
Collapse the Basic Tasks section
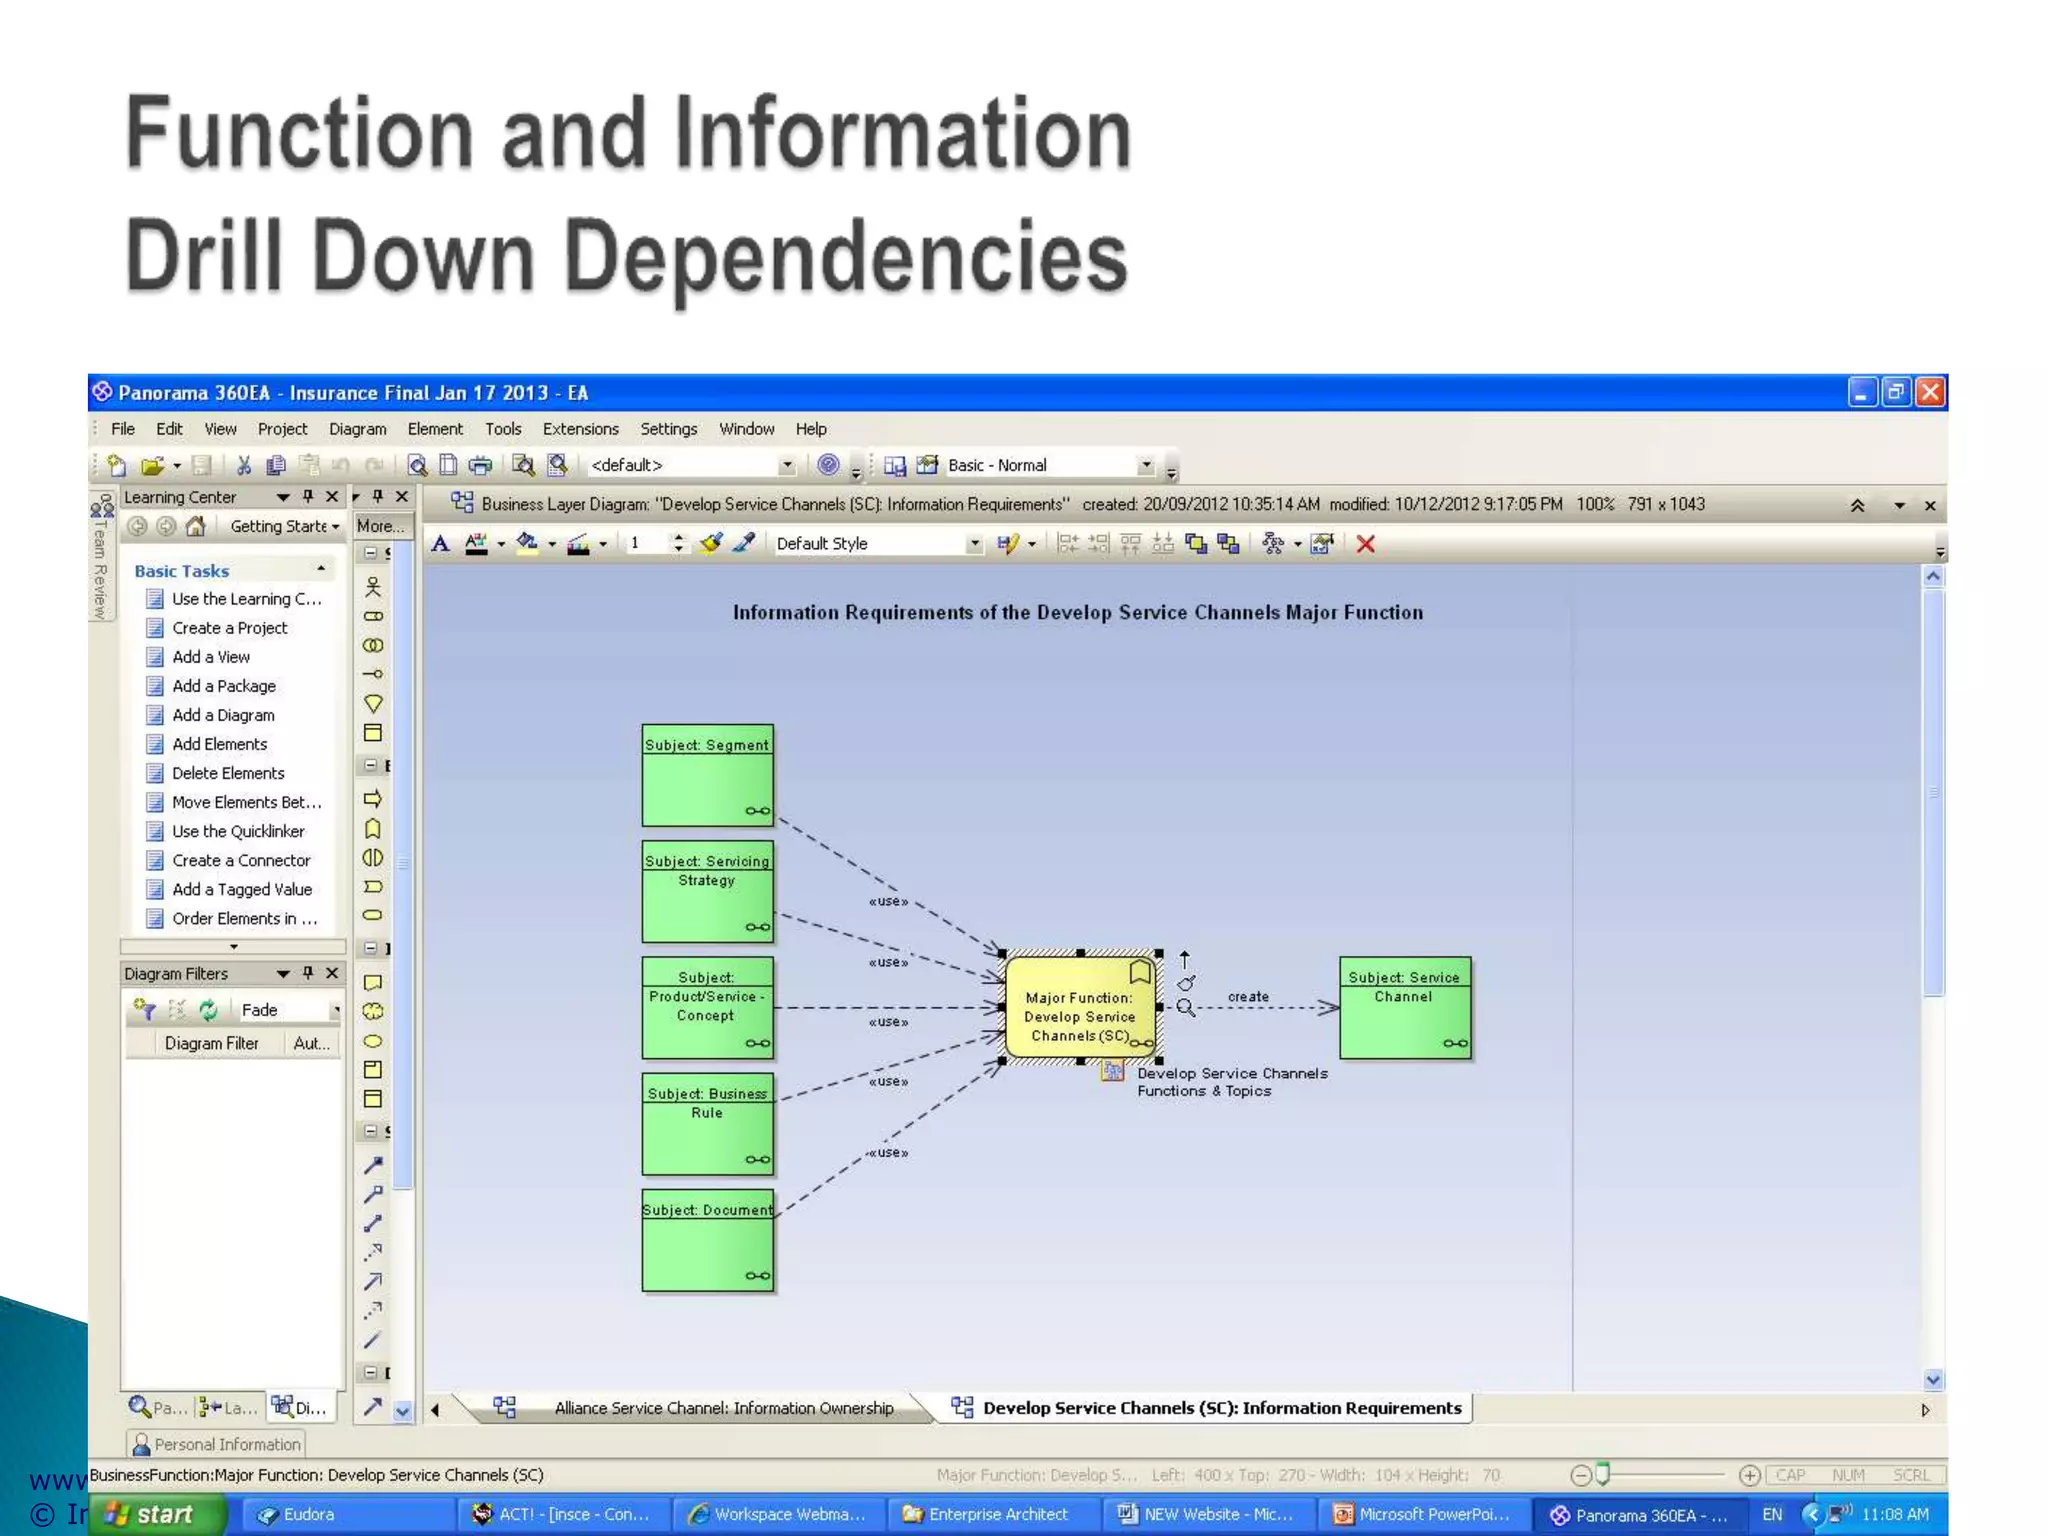(x=321, y=569)
